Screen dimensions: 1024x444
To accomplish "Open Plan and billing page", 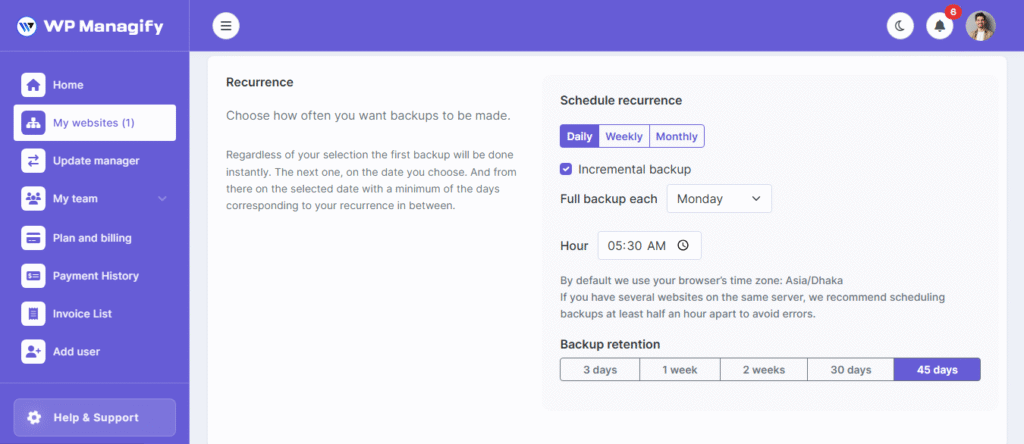I will click(x=95, y=238).
